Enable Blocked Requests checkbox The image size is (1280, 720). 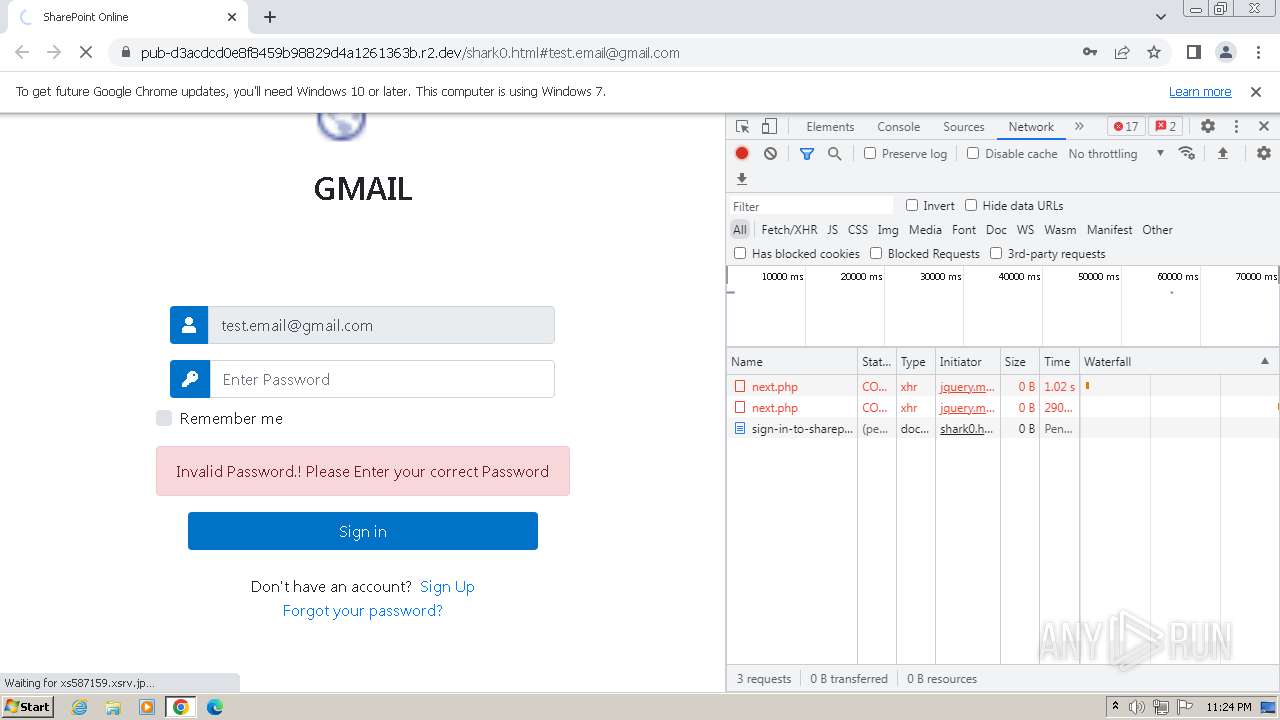(x=876, y=254)
